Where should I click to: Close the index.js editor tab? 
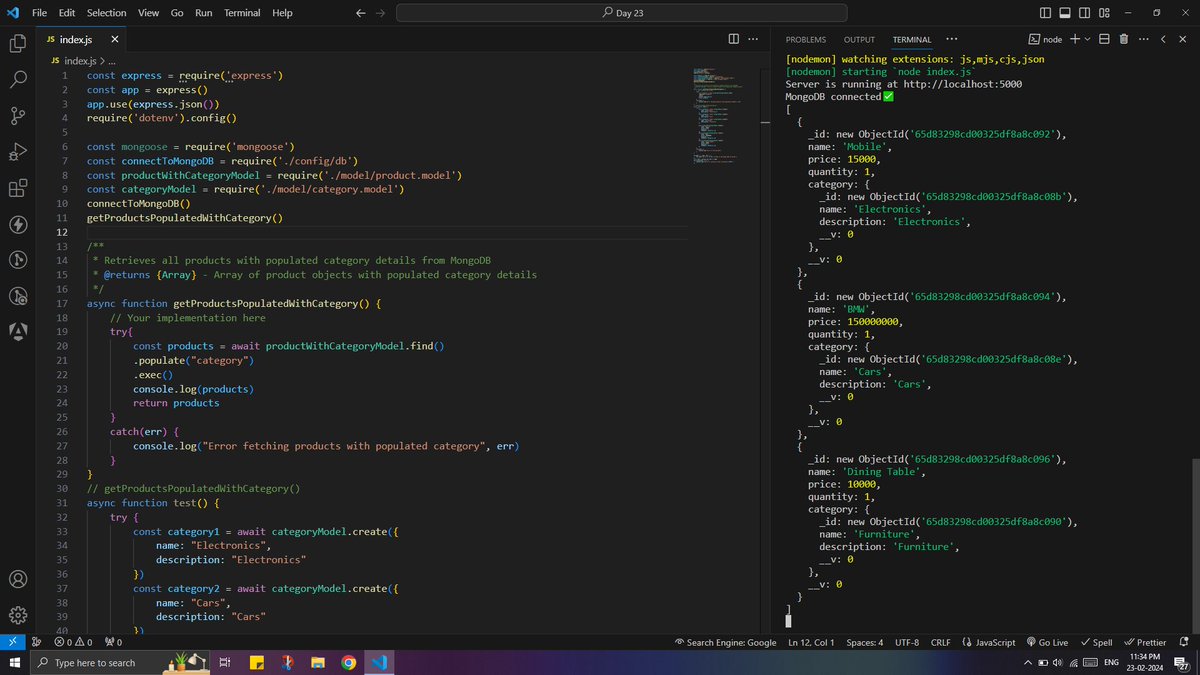tap(113, 39)
